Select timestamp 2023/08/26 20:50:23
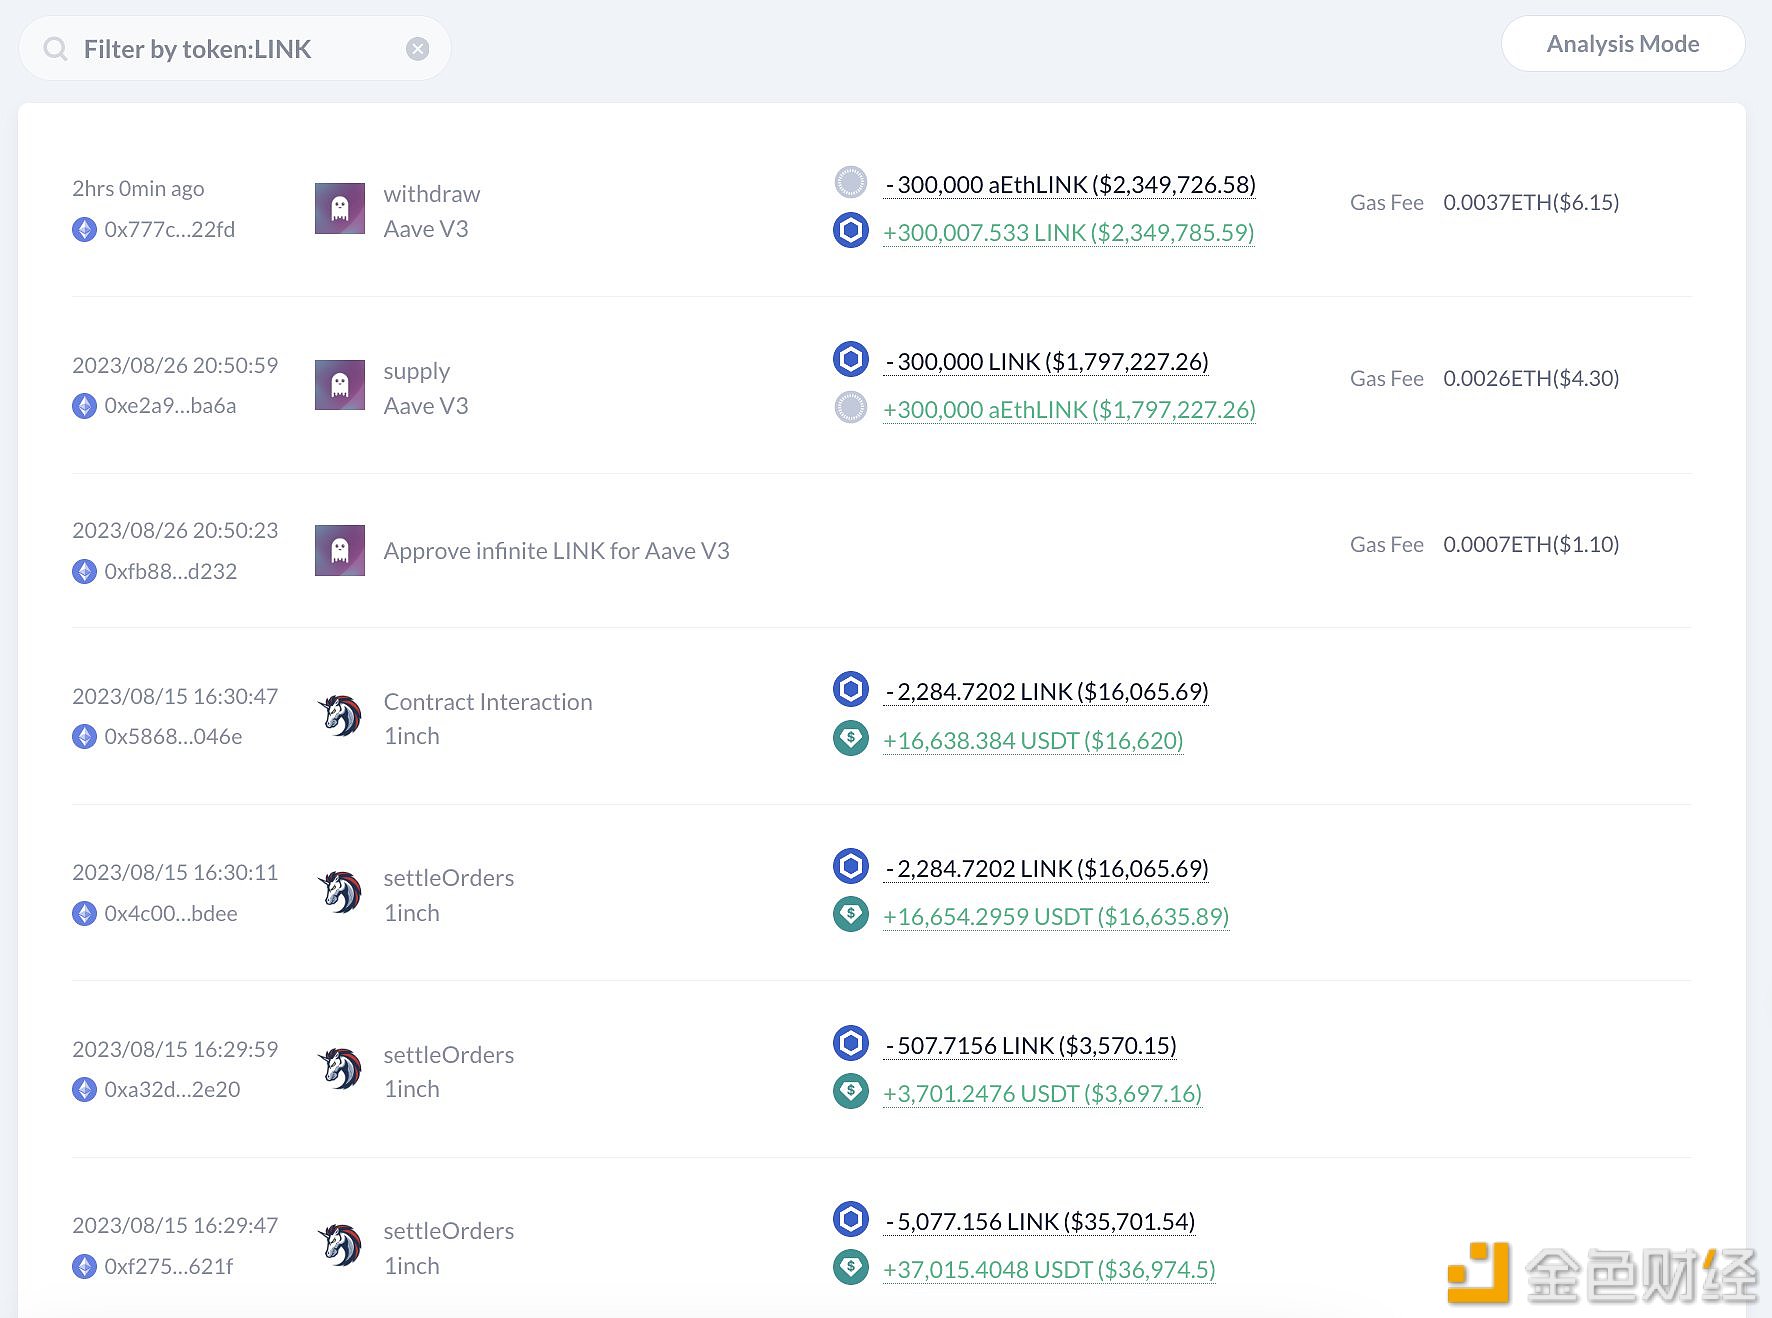 click(175, 530)
